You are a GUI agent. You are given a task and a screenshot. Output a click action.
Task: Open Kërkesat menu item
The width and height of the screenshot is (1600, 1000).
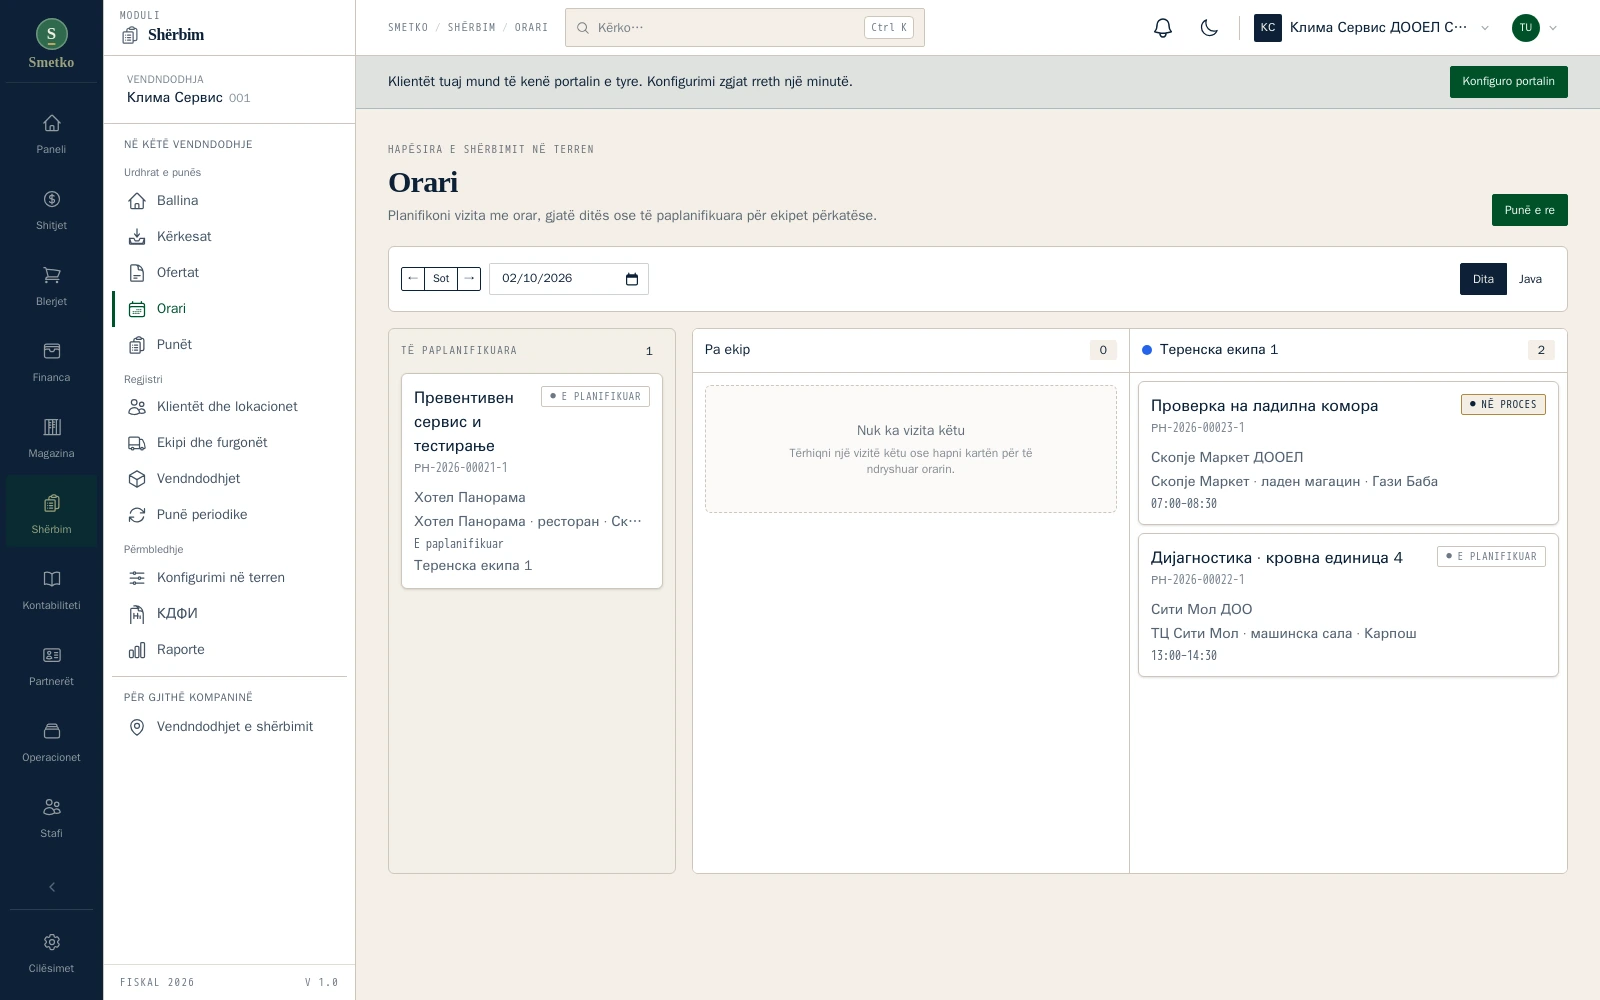(229, 237)
